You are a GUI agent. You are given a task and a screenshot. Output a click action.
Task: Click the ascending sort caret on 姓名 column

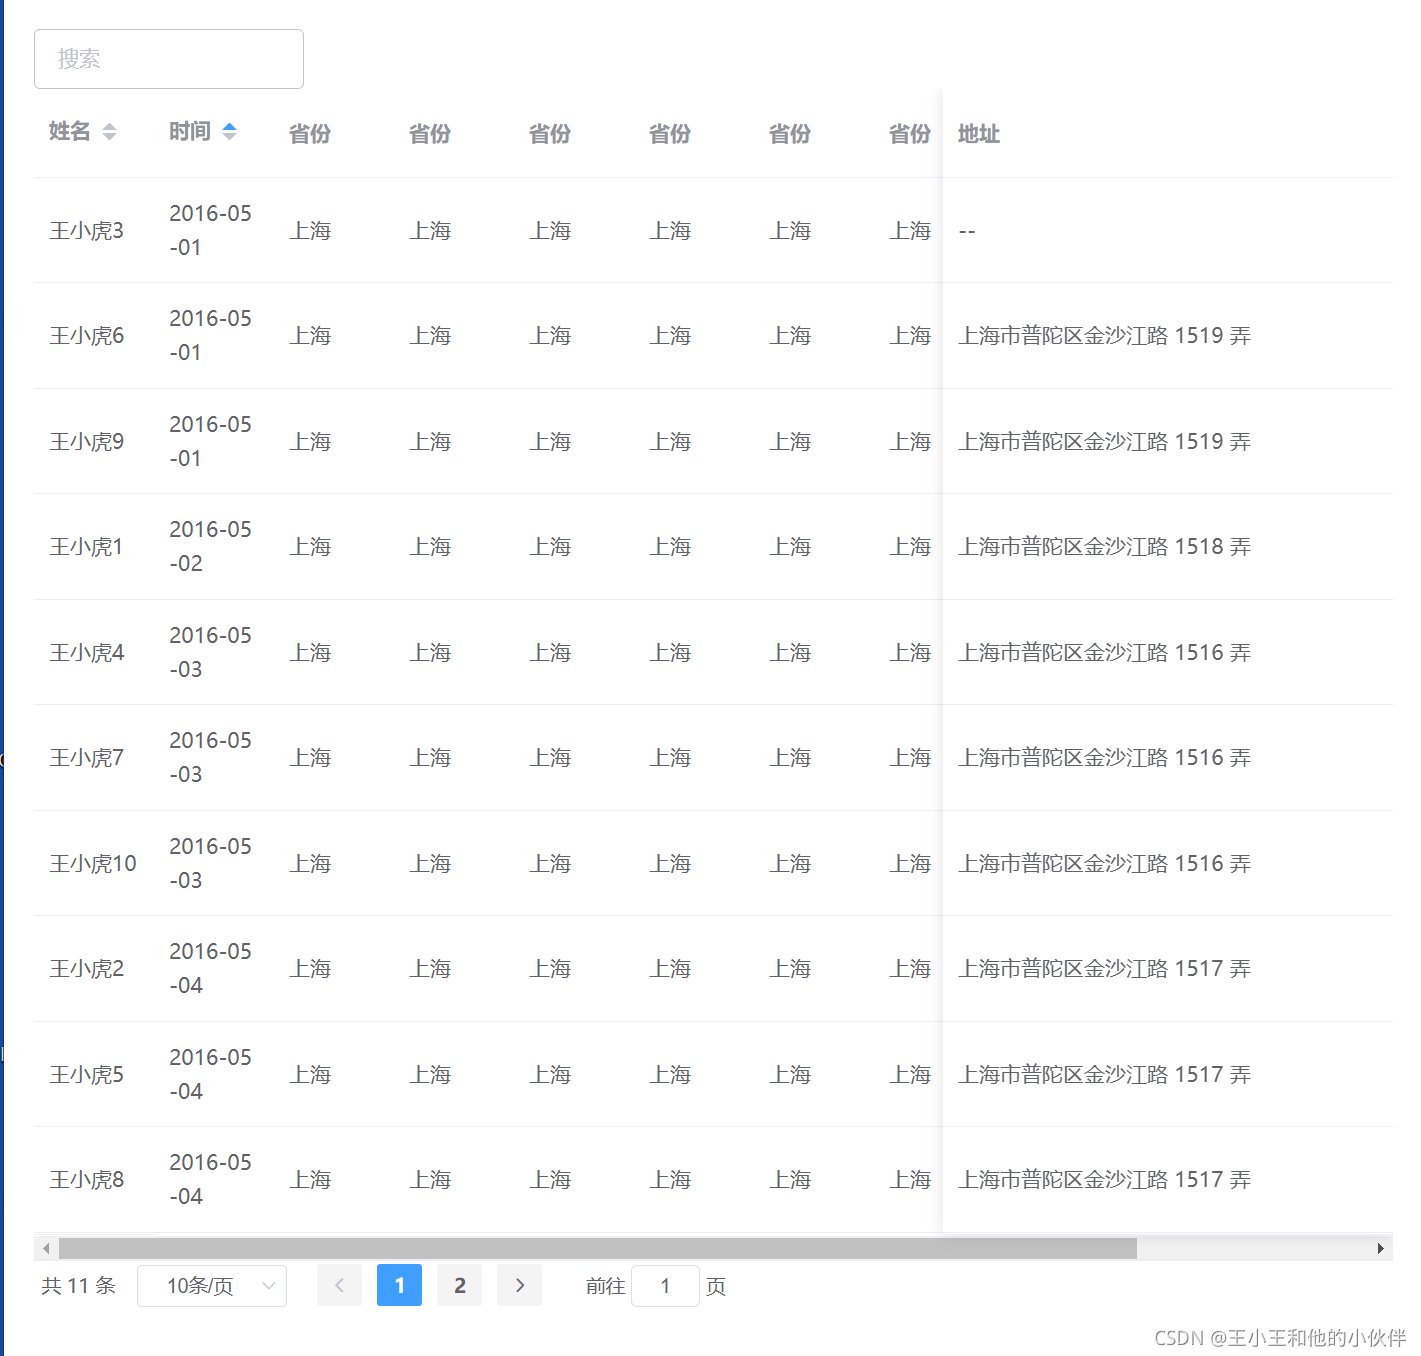click(x=110, y=127)
